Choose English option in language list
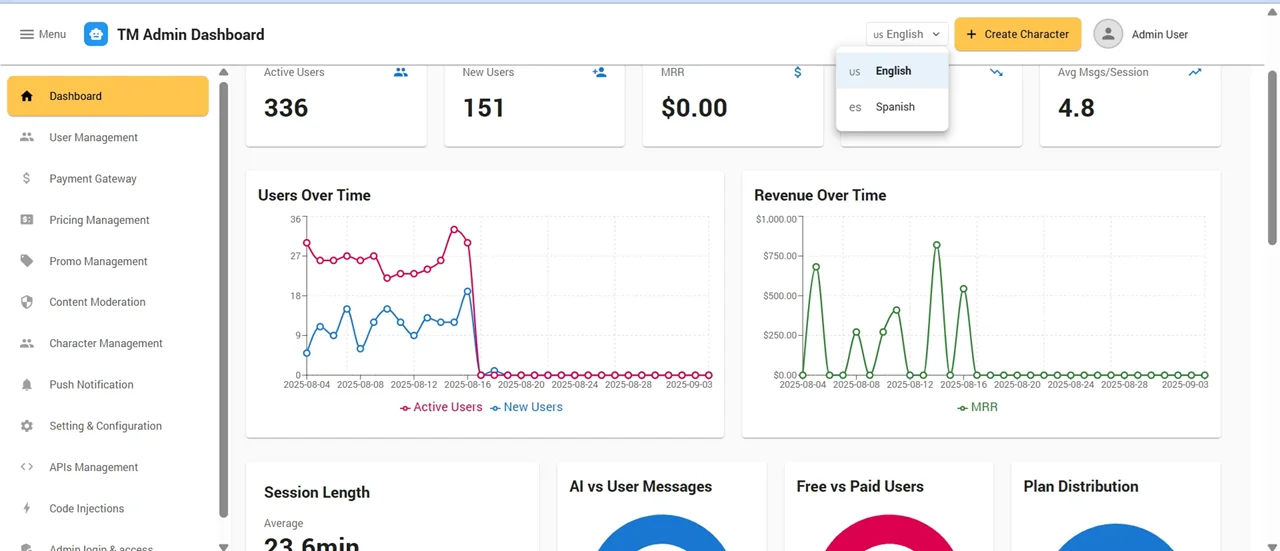This screenshot has width=1280, height=551. pos(892,71)
